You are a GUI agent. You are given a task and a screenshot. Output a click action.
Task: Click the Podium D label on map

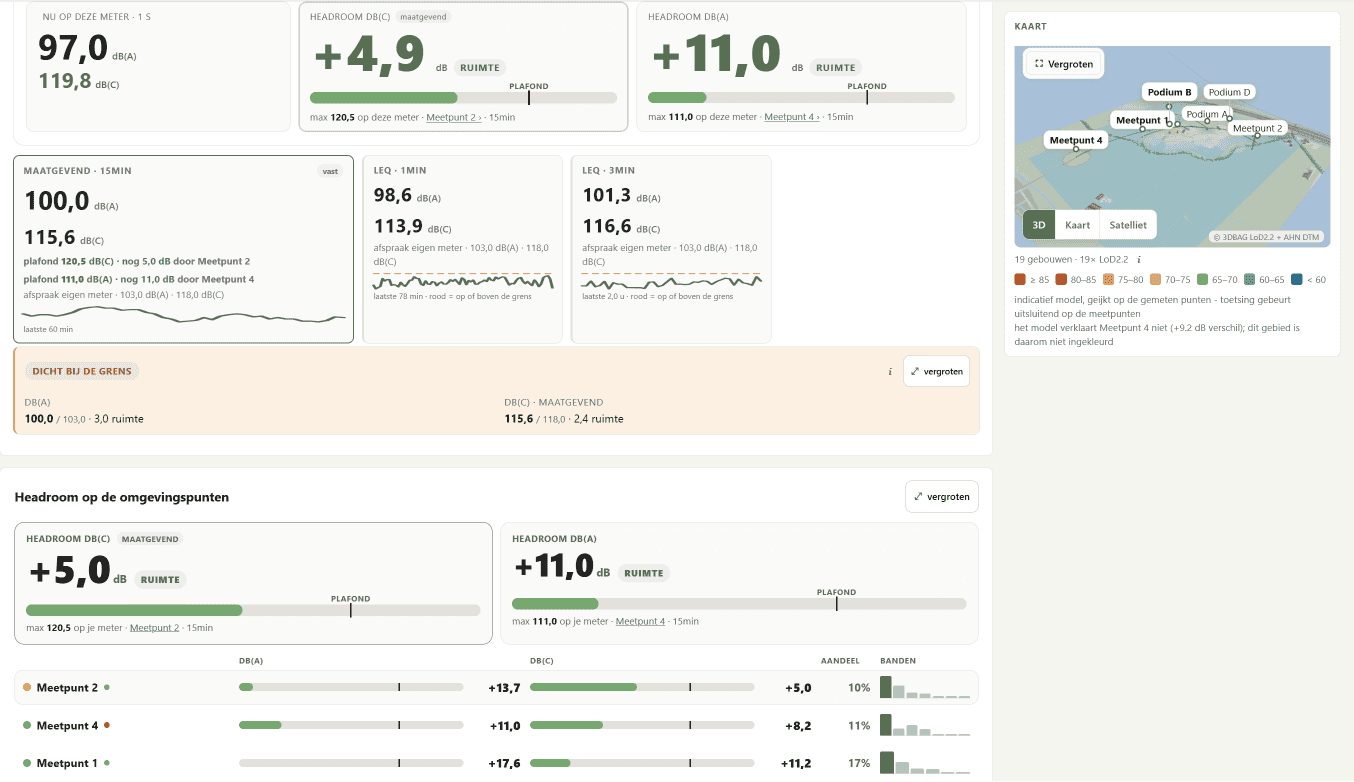[x=1229, y=92]
